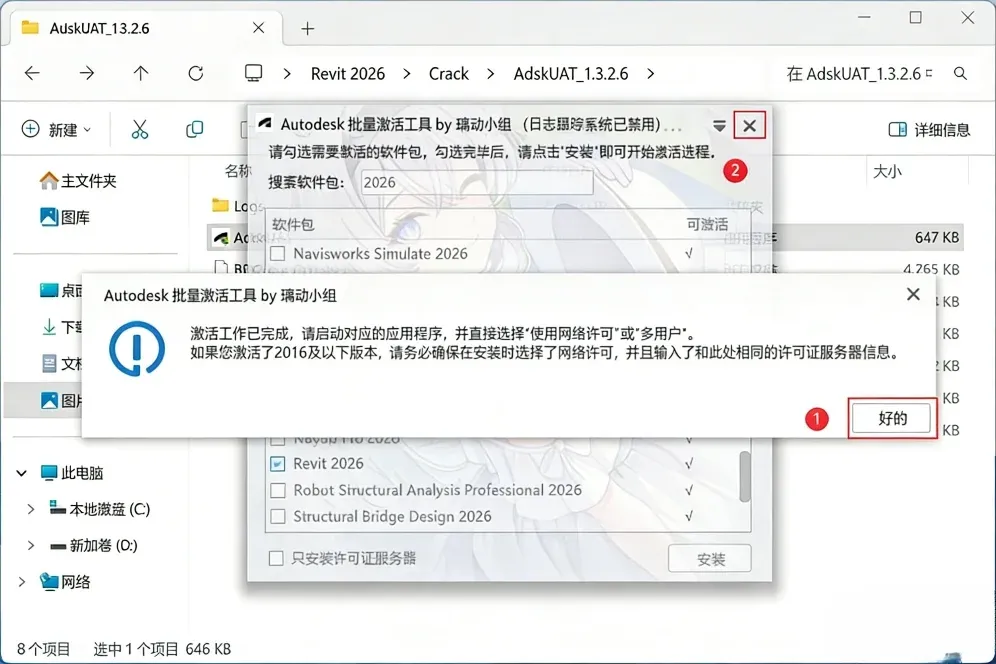This screenshot has height=664, width=996.
Task: Click the 大小 column header
Action: (887, 171)
